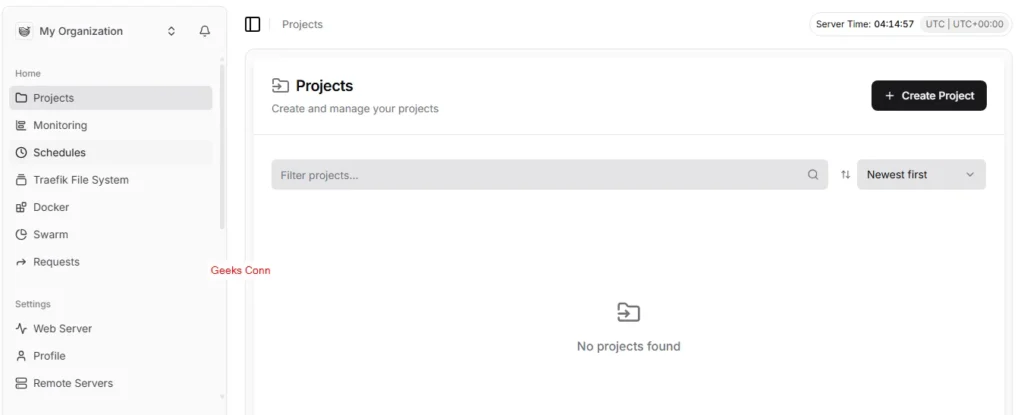Click the sort direction arrows icon
1024x415 pixels.
(845, 175)
